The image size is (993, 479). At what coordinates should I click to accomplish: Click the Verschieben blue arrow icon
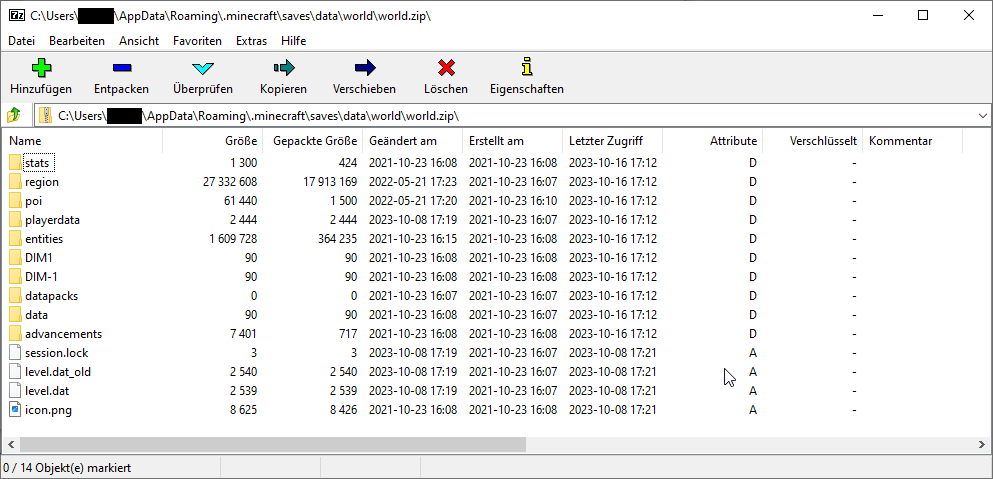(x=365, y=67)
